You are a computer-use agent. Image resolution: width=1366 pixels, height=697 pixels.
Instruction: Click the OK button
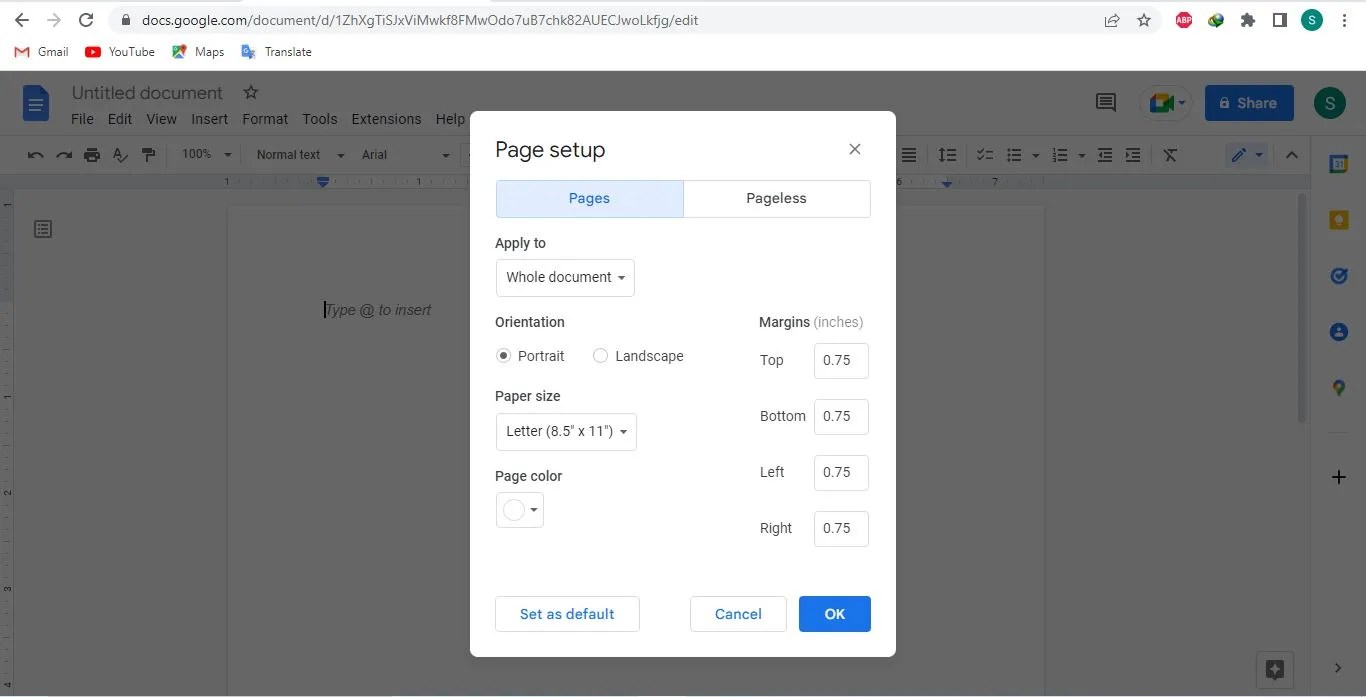pos(834,613)
